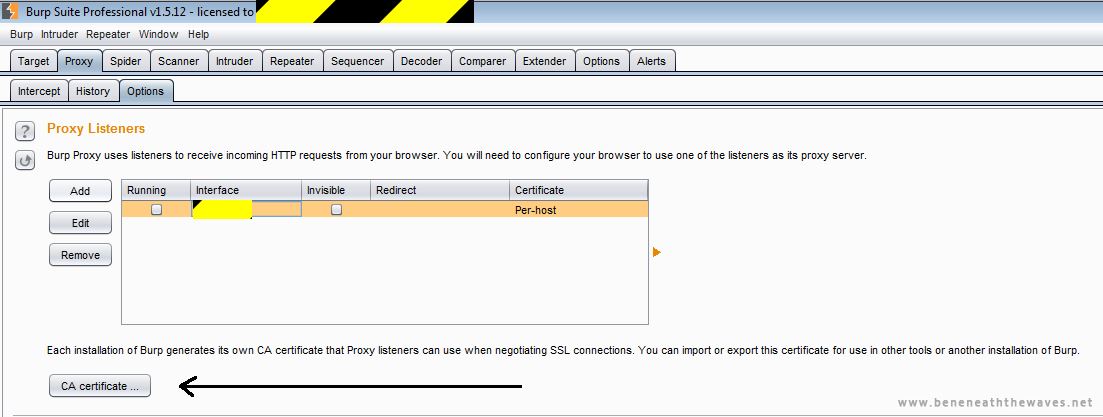Click the Remove listener button

coord(80,255)
